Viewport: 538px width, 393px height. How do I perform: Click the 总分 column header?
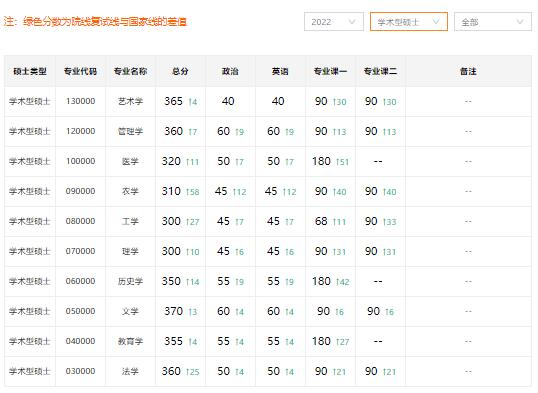pos(180,71)
